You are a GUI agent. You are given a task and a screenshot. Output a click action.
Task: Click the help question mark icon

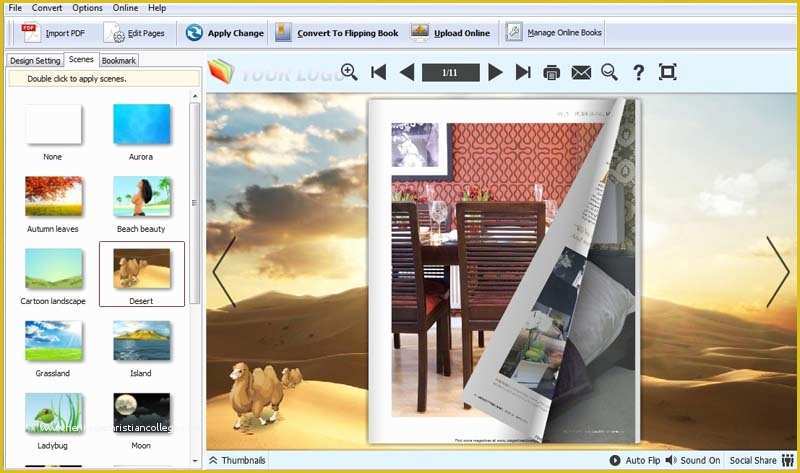coord(638,72)
